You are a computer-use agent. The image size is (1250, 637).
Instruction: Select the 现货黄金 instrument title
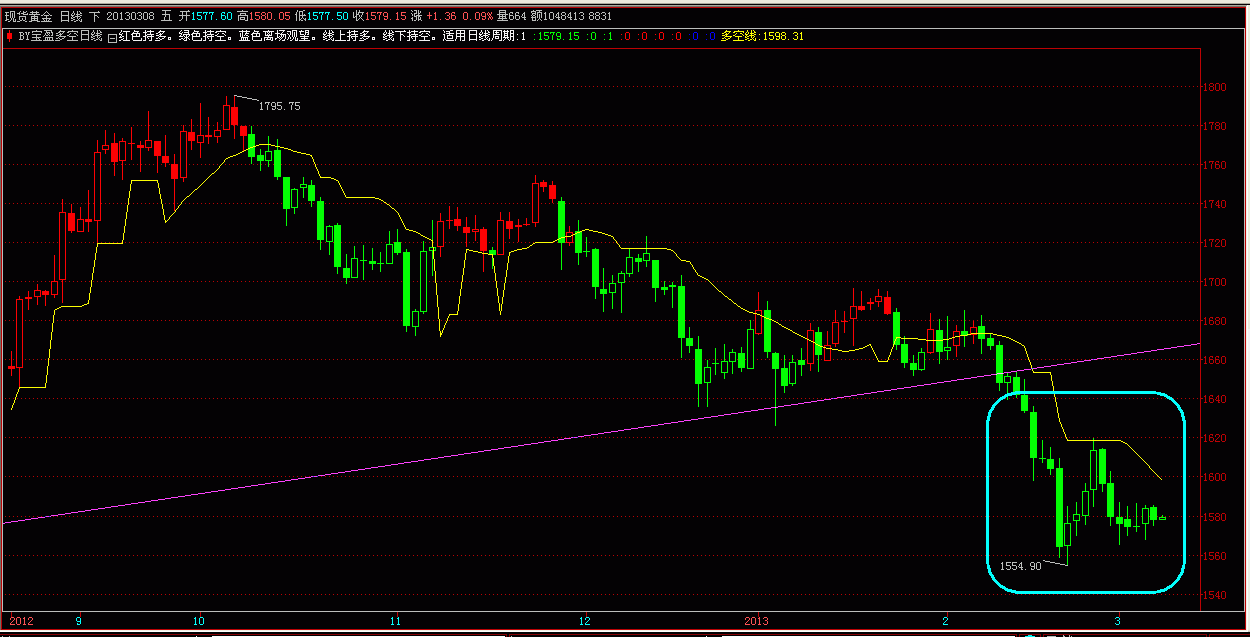[x=27, y=17]
